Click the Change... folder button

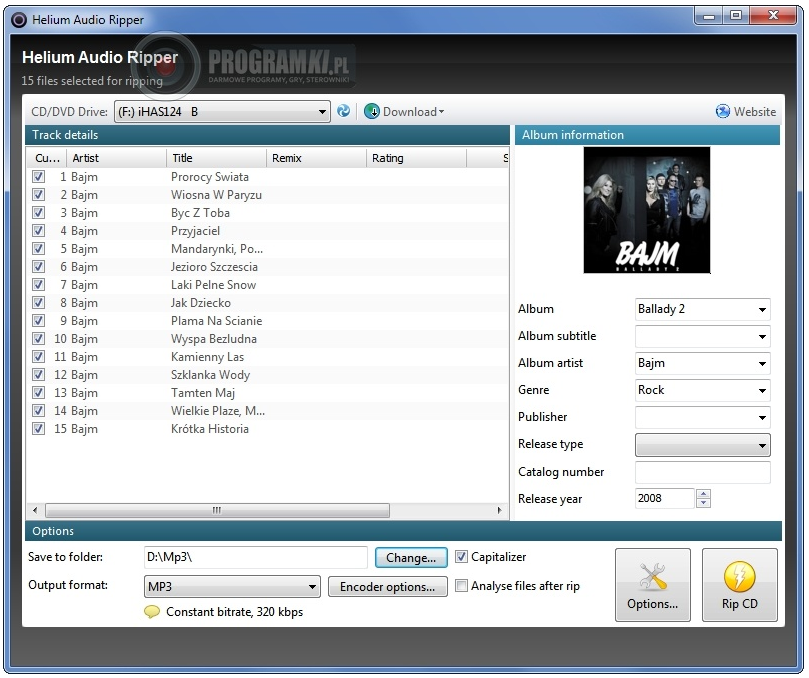click(x=411, y=558)
